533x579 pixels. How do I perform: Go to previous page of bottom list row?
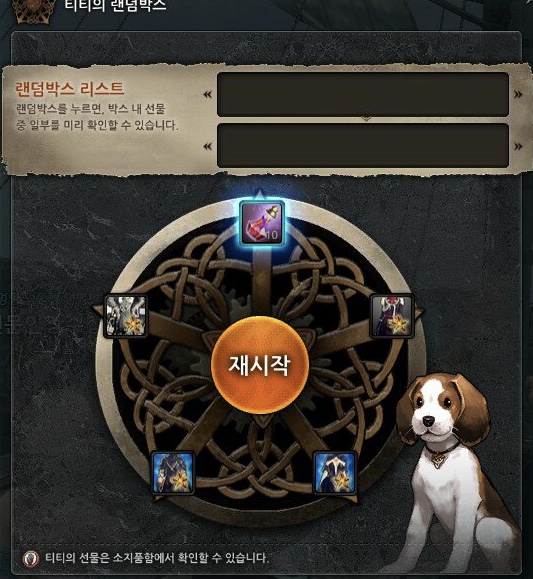[208, 147]
